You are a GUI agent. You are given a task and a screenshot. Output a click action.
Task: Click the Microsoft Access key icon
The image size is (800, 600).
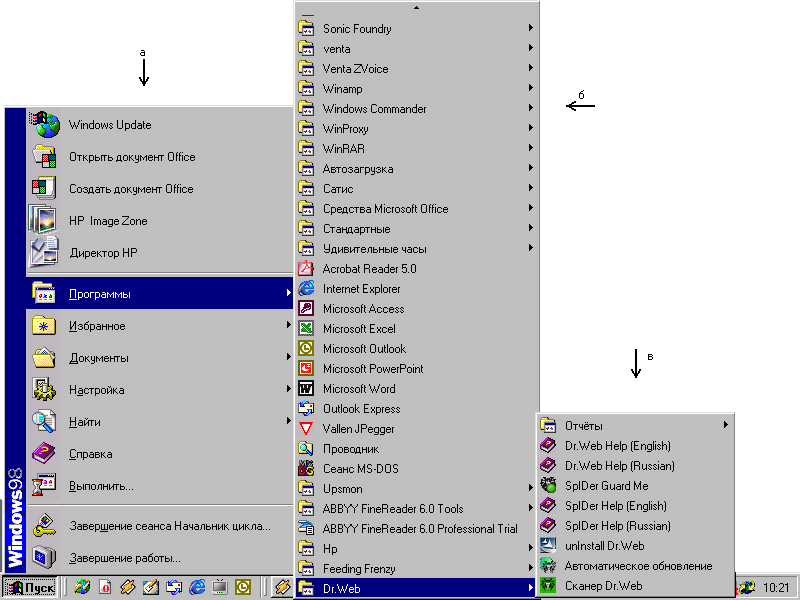point(306,308)
